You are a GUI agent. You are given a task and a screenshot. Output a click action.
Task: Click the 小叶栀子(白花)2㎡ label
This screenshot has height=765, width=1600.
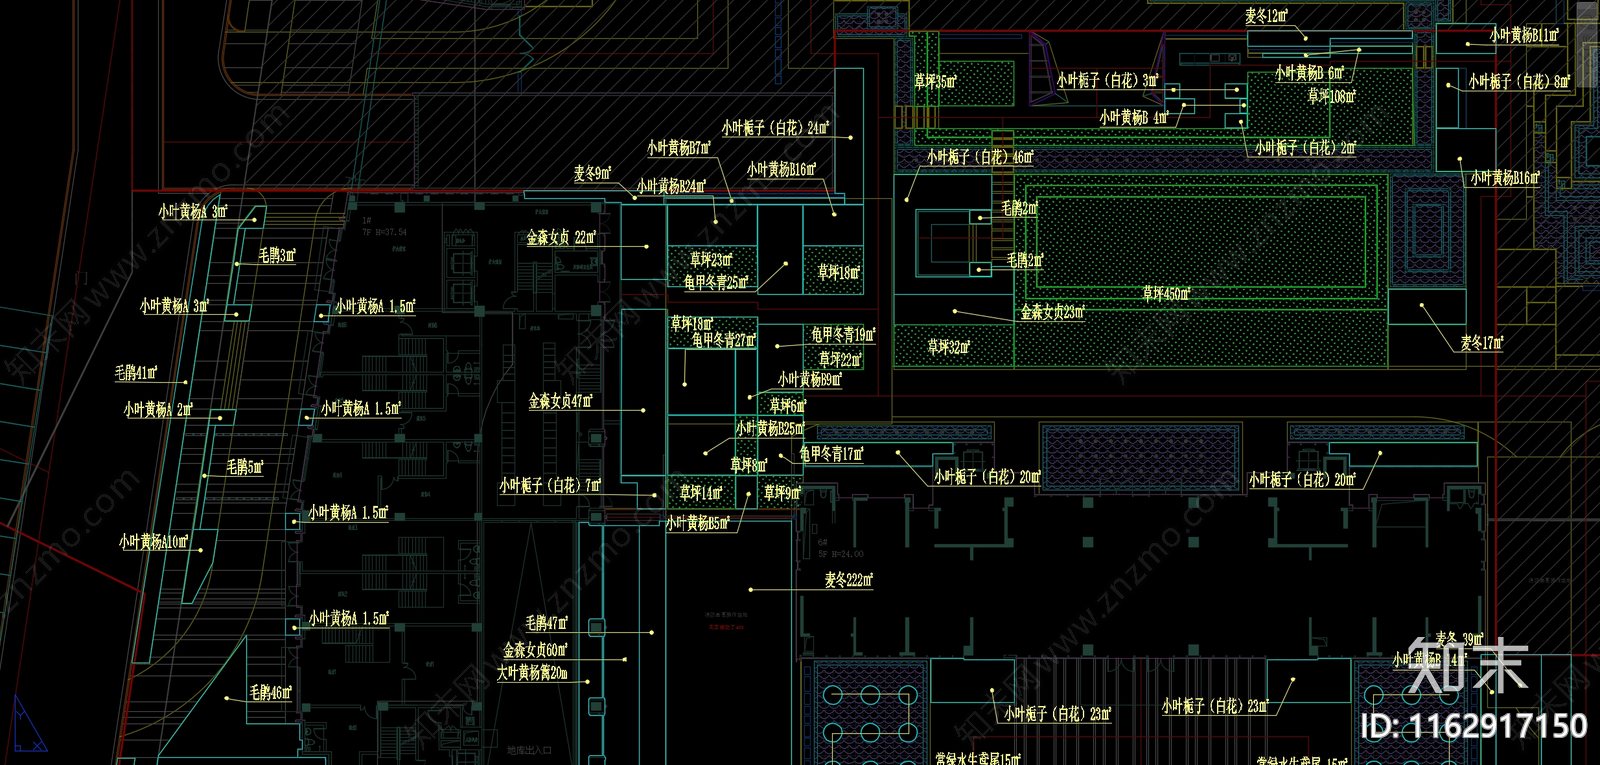pos(1306,148)
